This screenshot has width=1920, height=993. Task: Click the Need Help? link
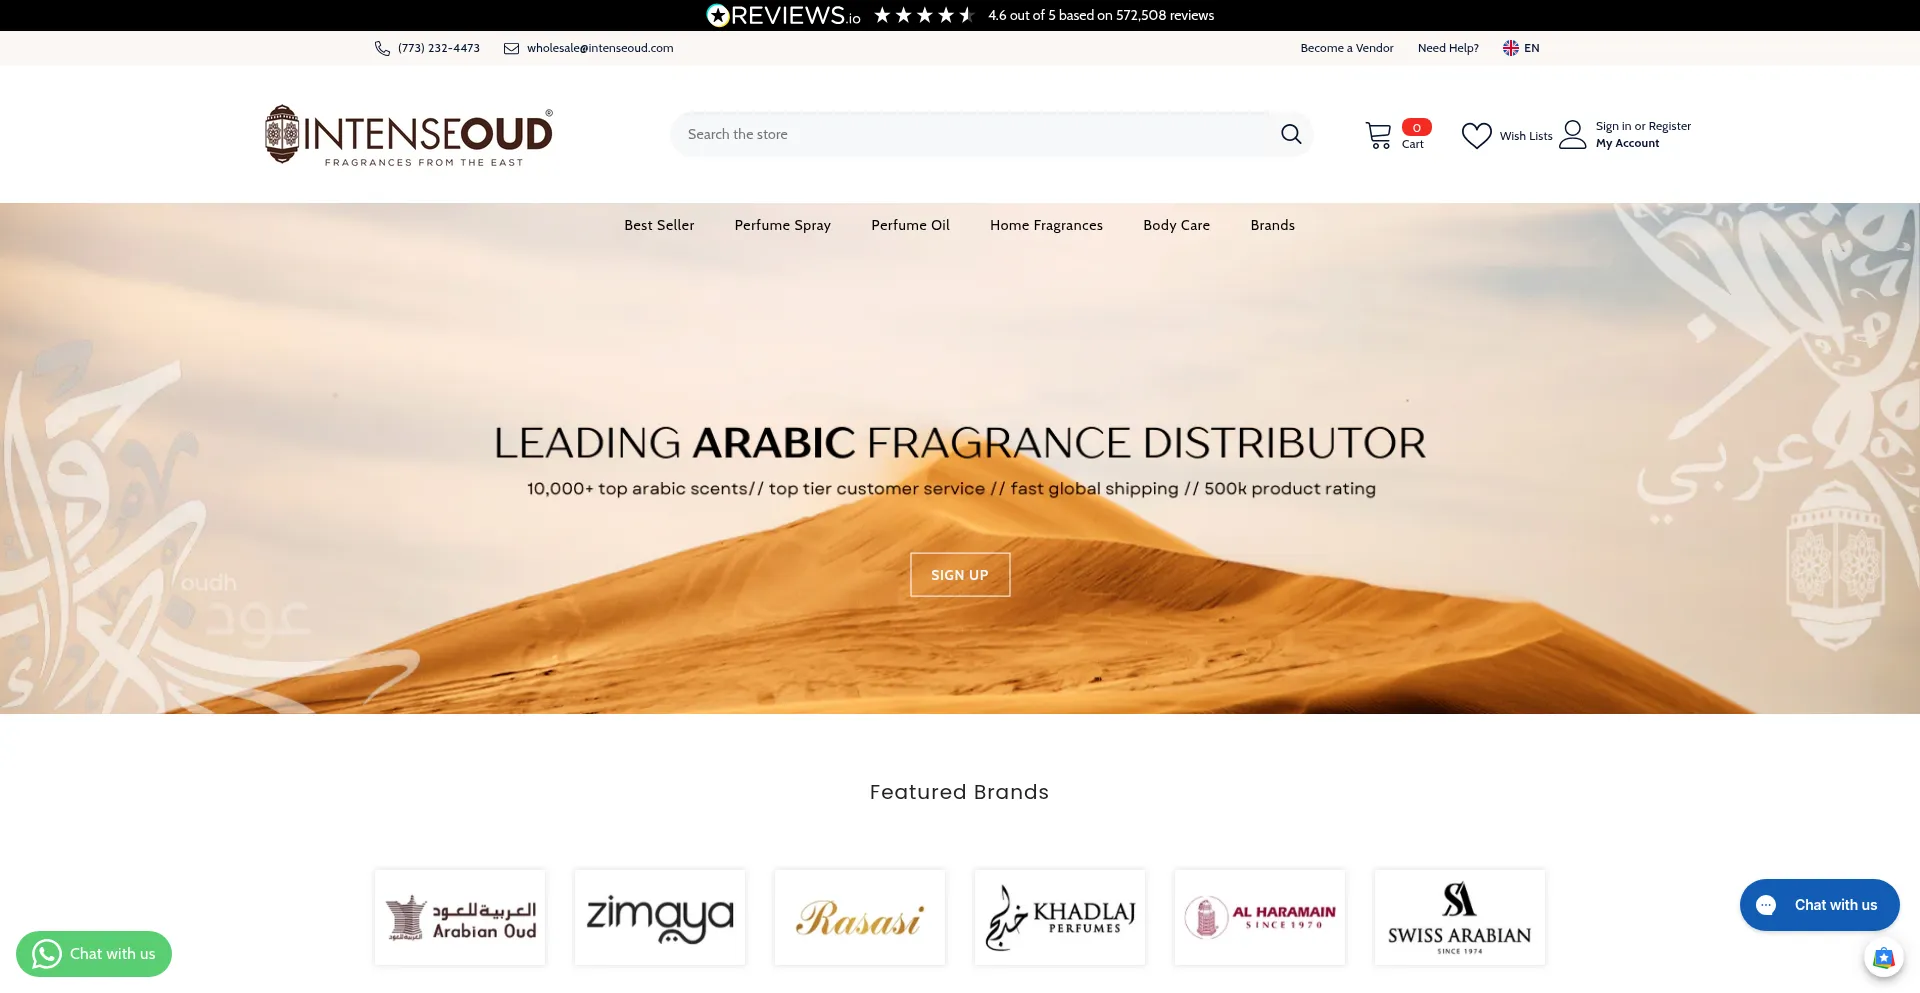1448,48
